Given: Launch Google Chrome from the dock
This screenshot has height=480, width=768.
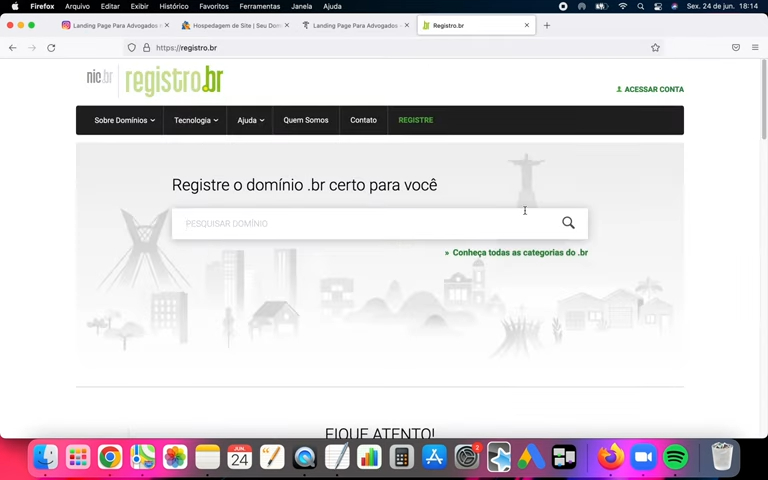Looking at the screenshot, I should point(110,457).
